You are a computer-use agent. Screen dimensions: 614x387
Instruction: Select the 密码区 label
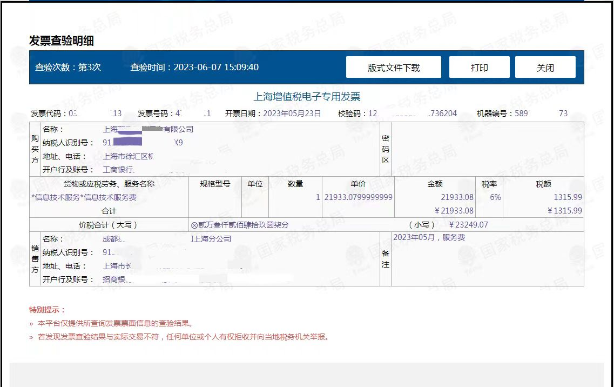coord(385,149)
